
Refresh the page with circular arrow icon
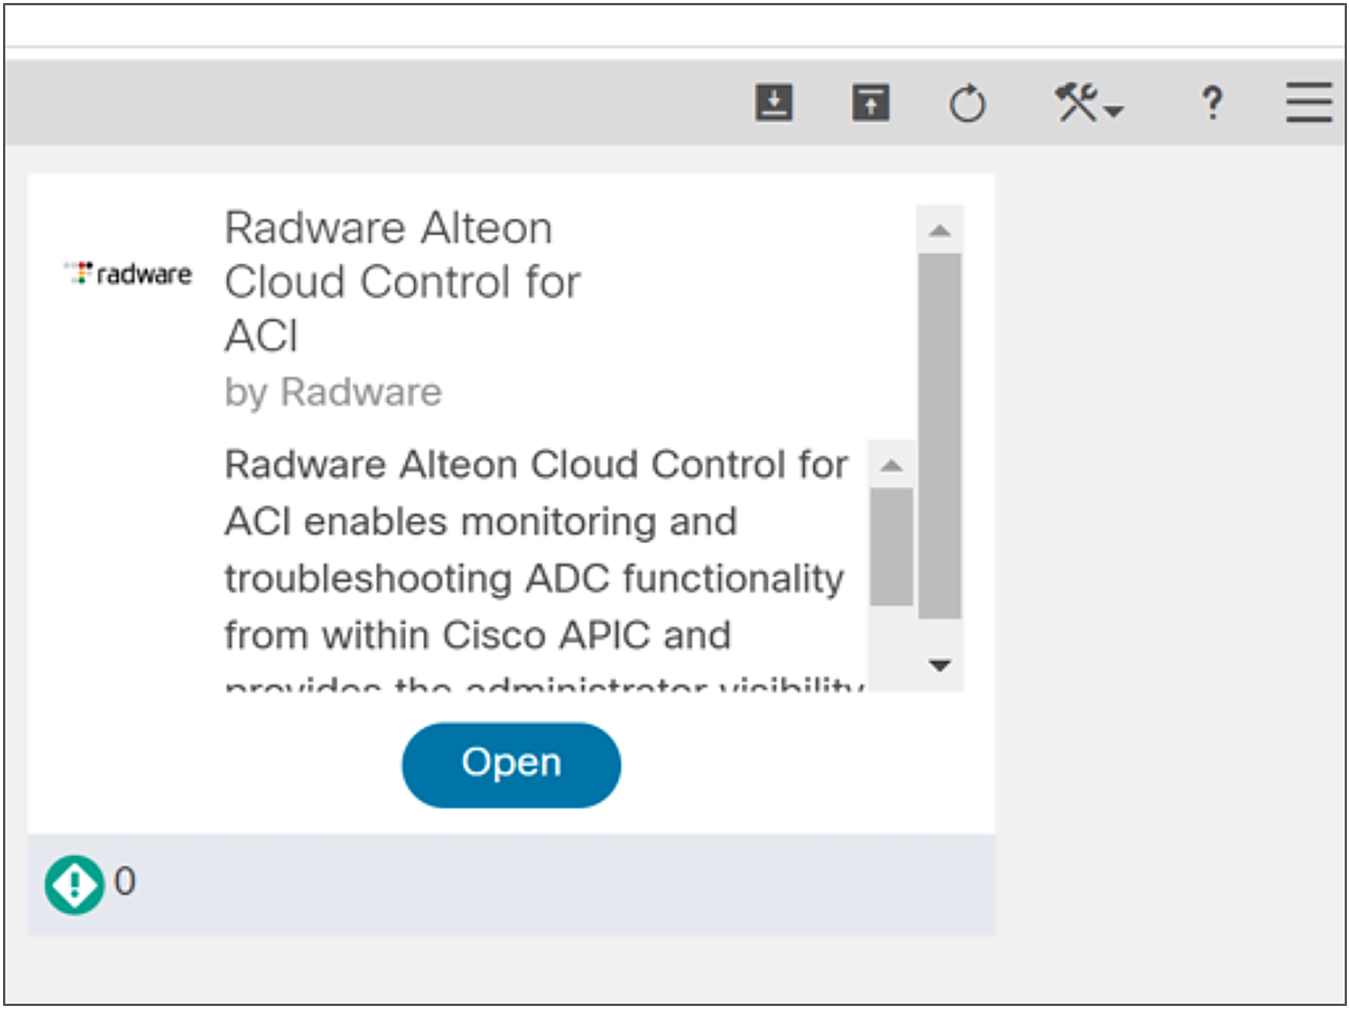pyautogui.click(x=967, y=103)
